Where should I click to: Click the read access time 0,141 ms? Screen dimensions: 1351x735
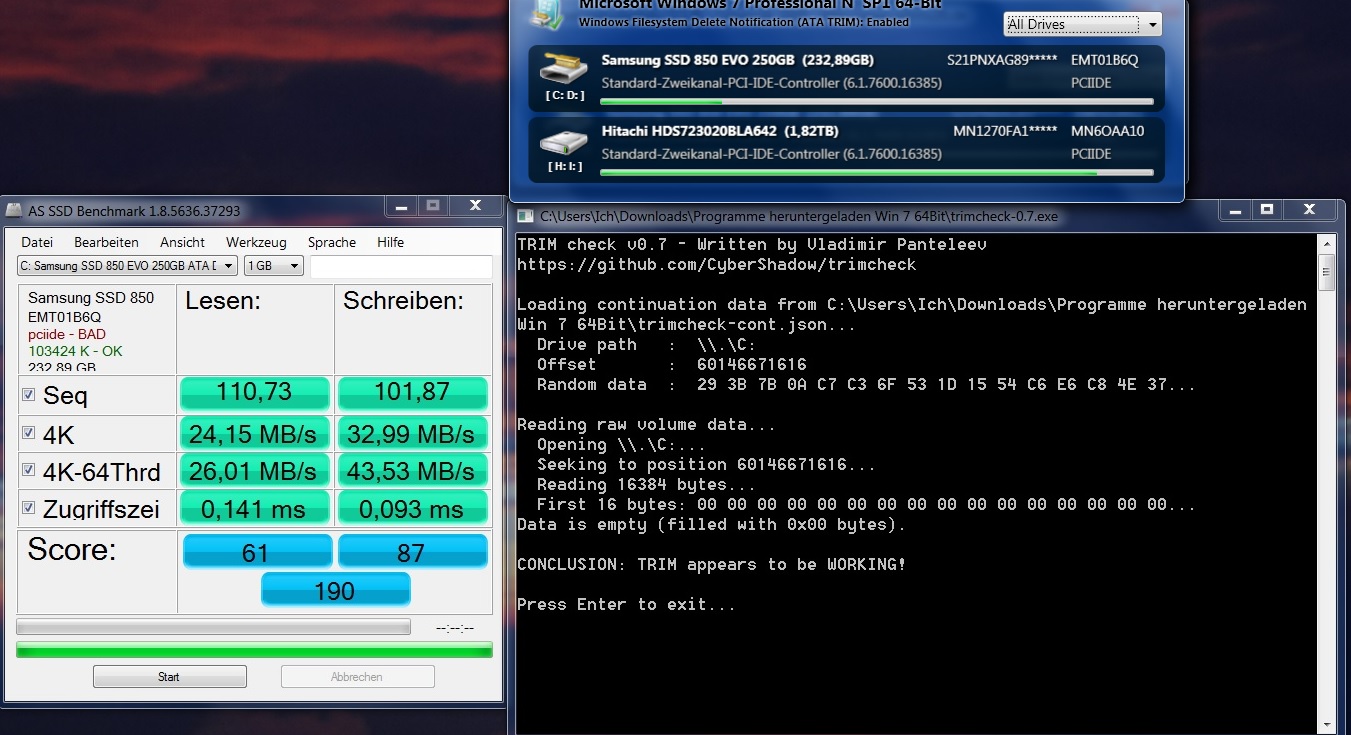(x=255, y=508)
